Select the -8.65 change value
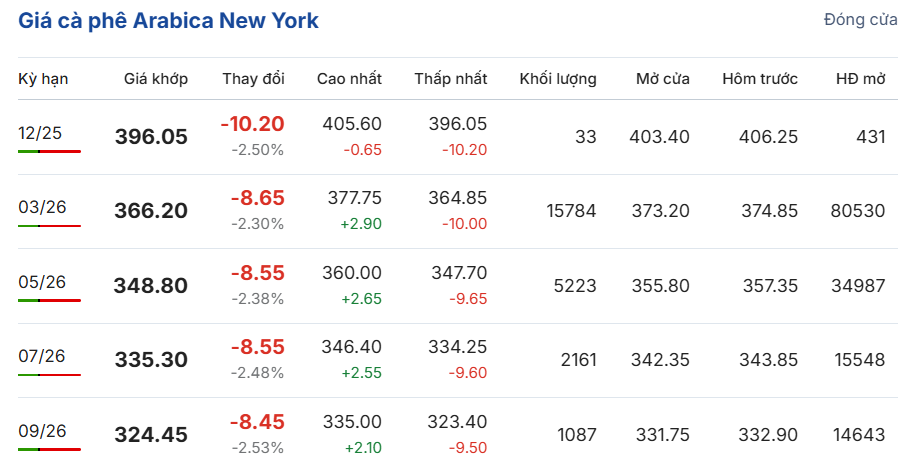 click(257, 198)
